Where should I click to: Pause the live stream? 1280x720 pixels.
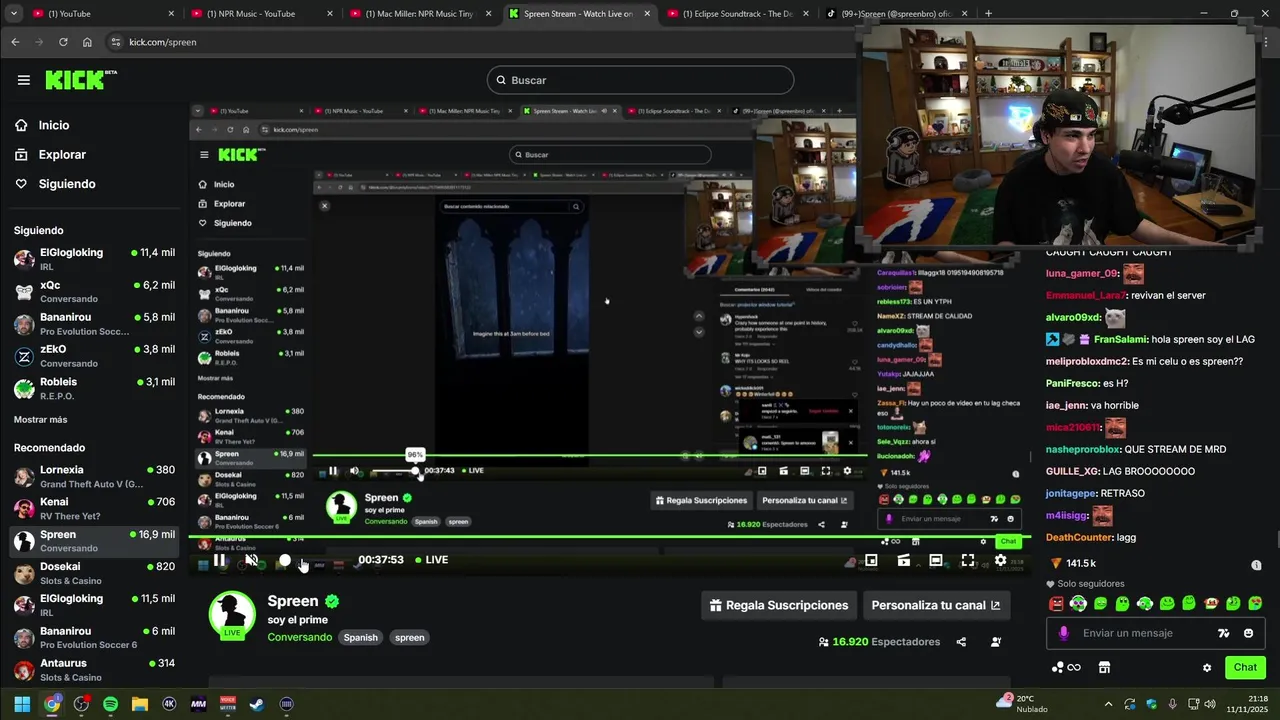(x=219, y=560)
